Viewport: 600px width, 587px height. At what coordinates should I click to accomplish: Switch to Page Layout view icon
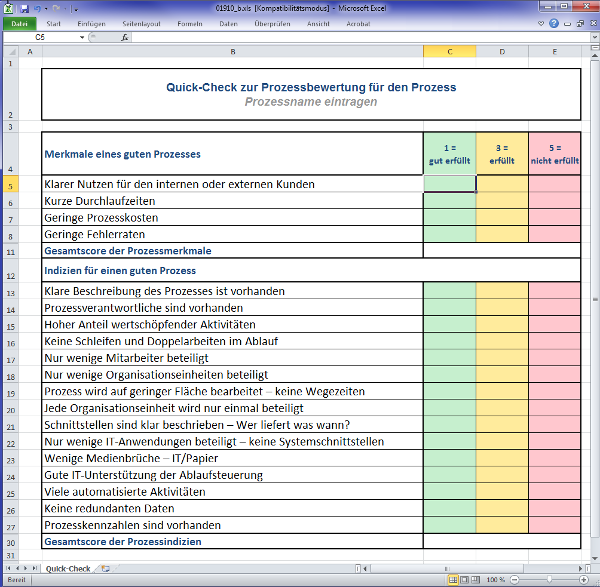(463, 579)
